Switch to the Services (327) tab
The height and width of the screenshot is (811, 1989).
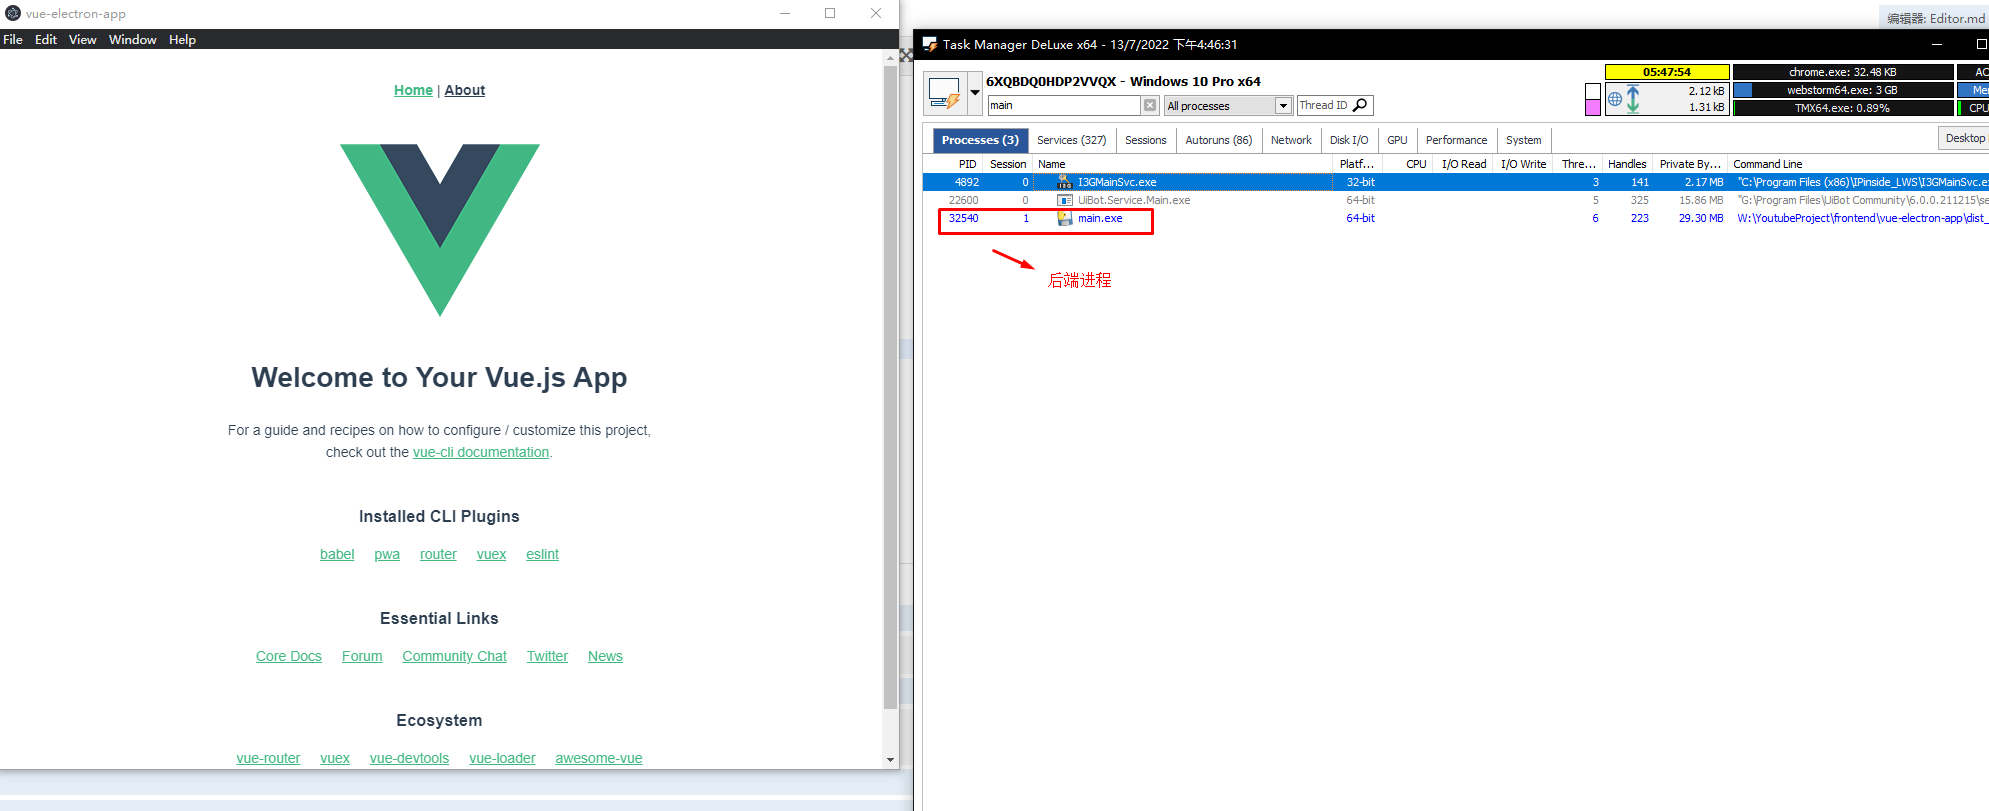tap(1071, 140)
